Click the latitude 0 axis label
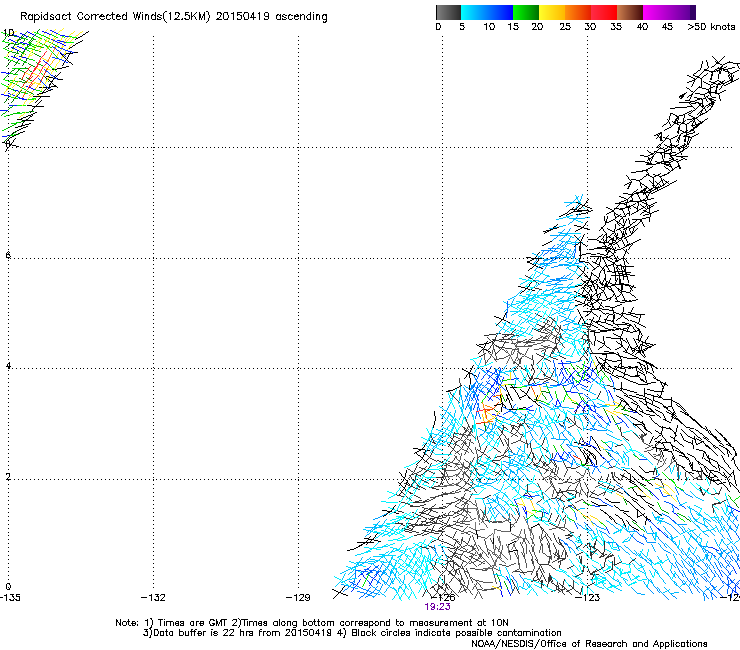The height and width of the screenshot is (650, 740). [8, 587]
